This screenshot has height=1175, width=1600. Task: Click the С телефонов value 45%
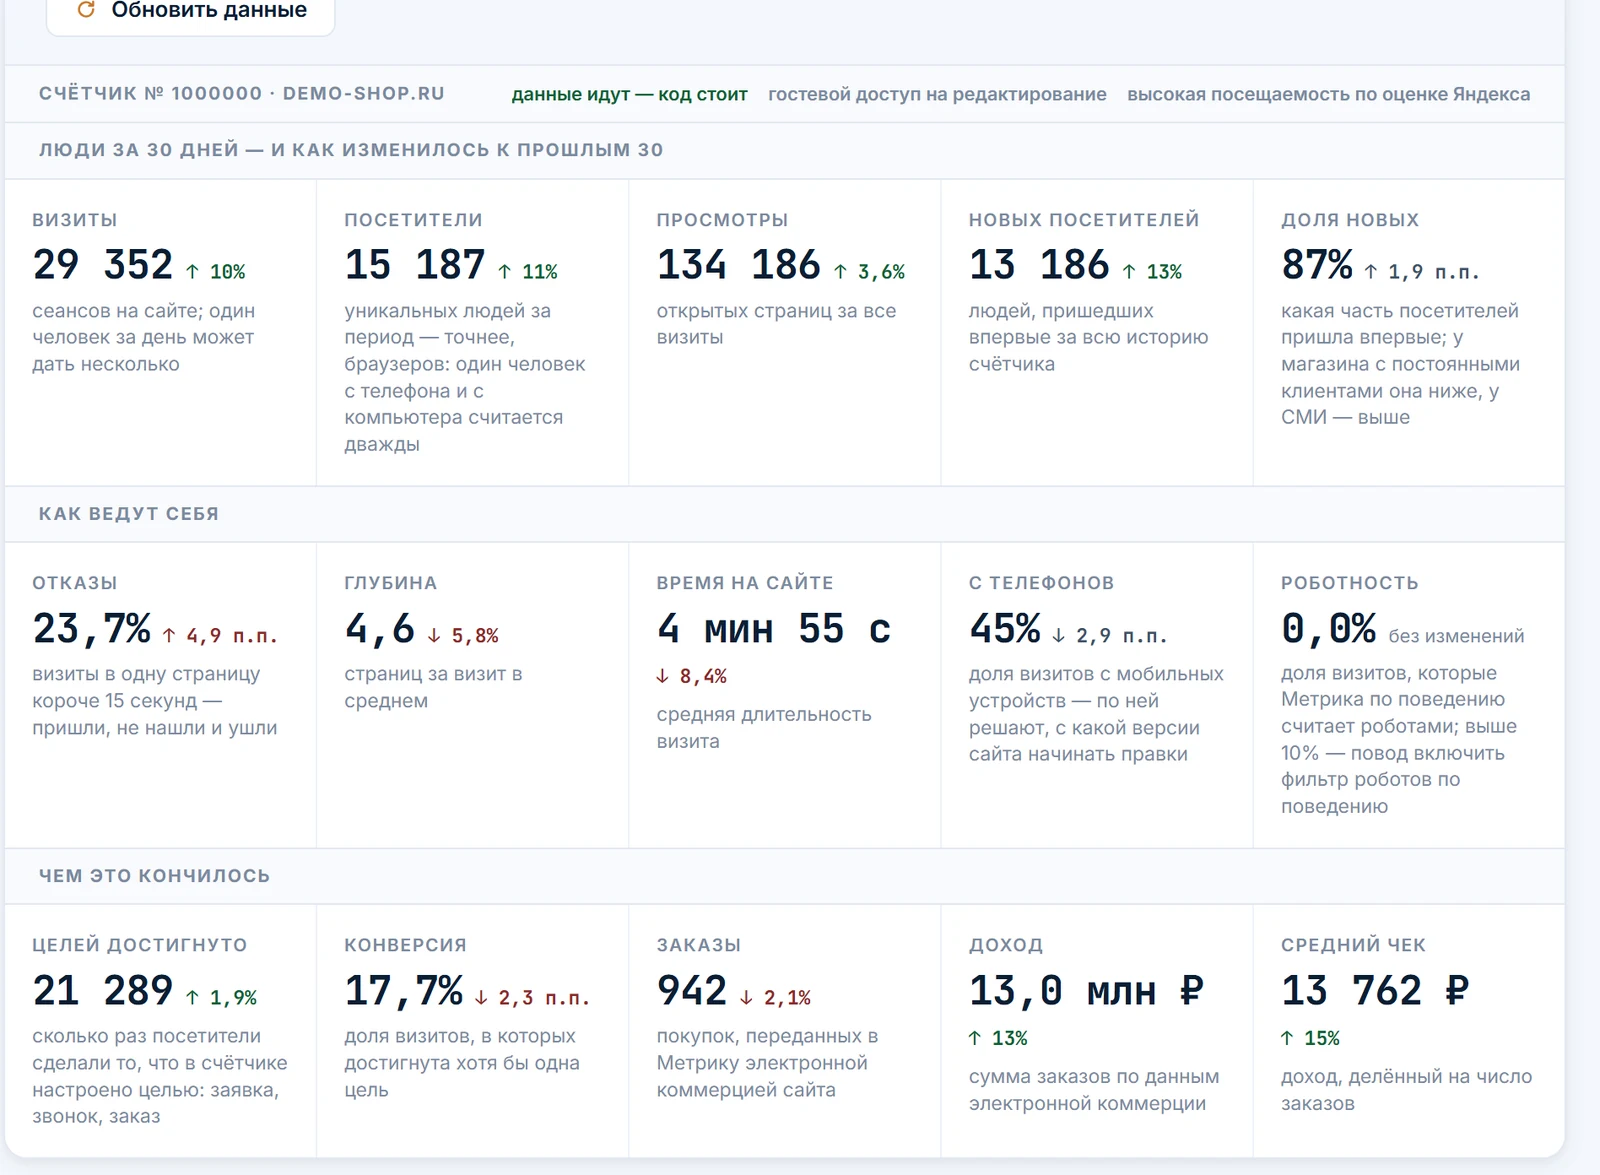click(1004, 629)
